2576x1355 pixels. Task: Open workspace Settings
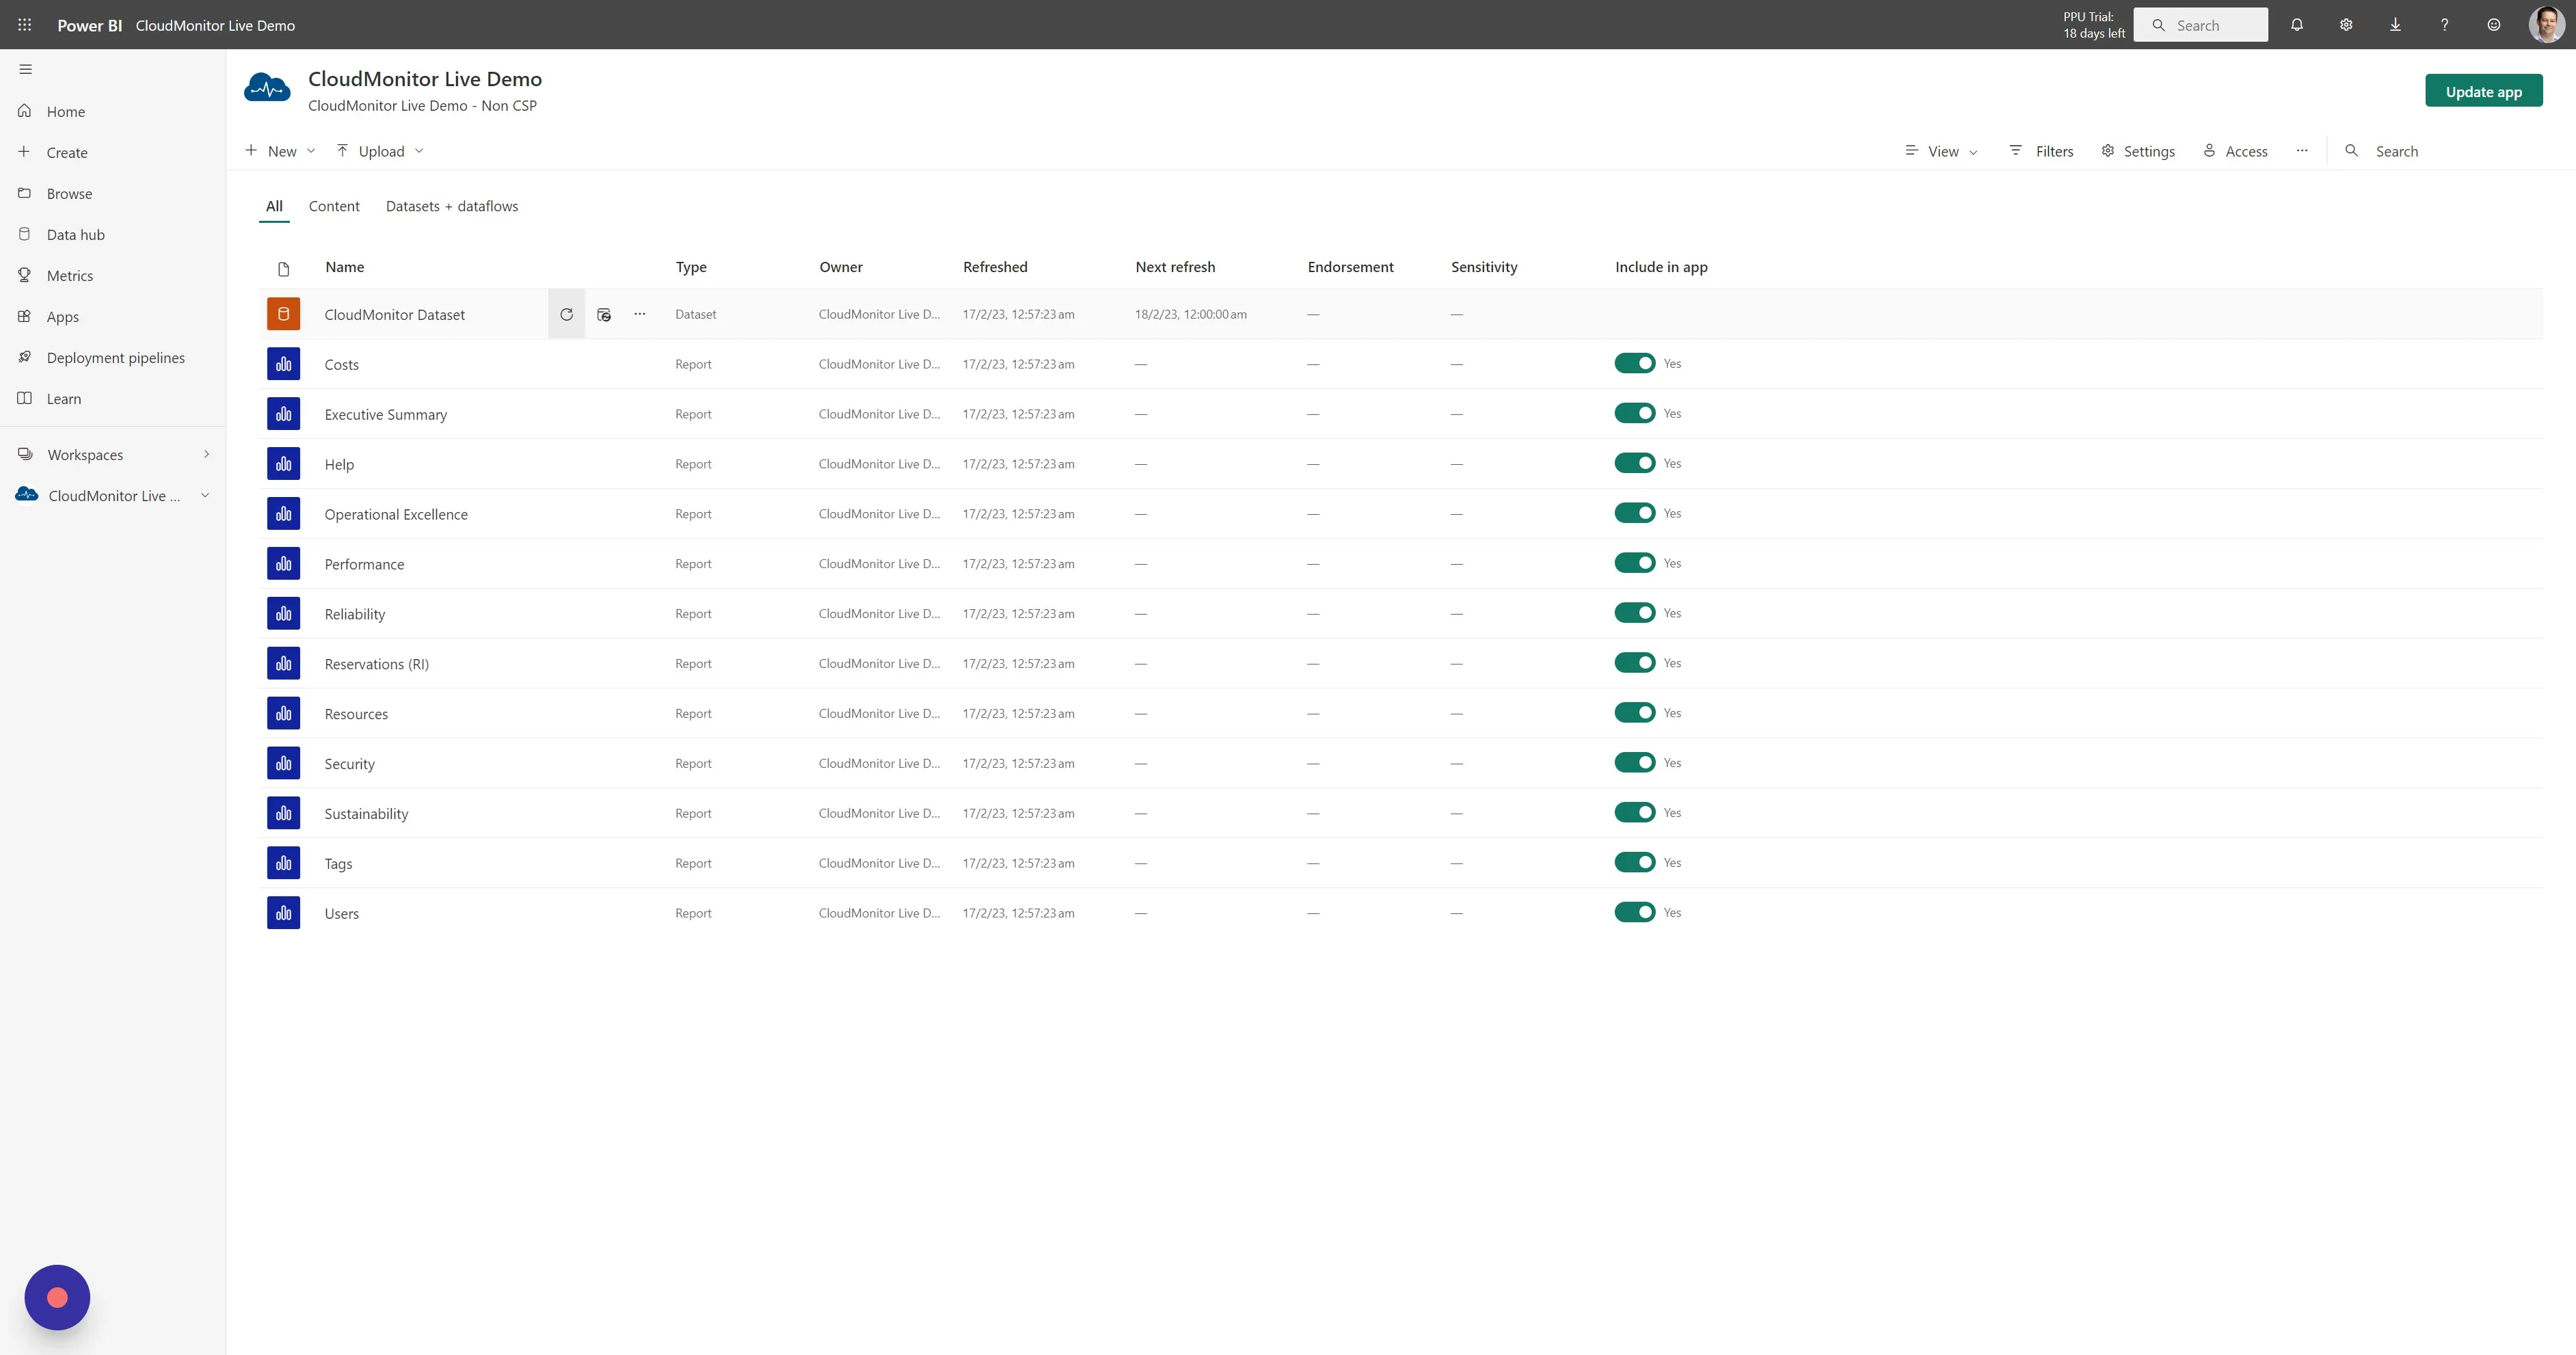pyautogui.click(x=2137, y=151)
